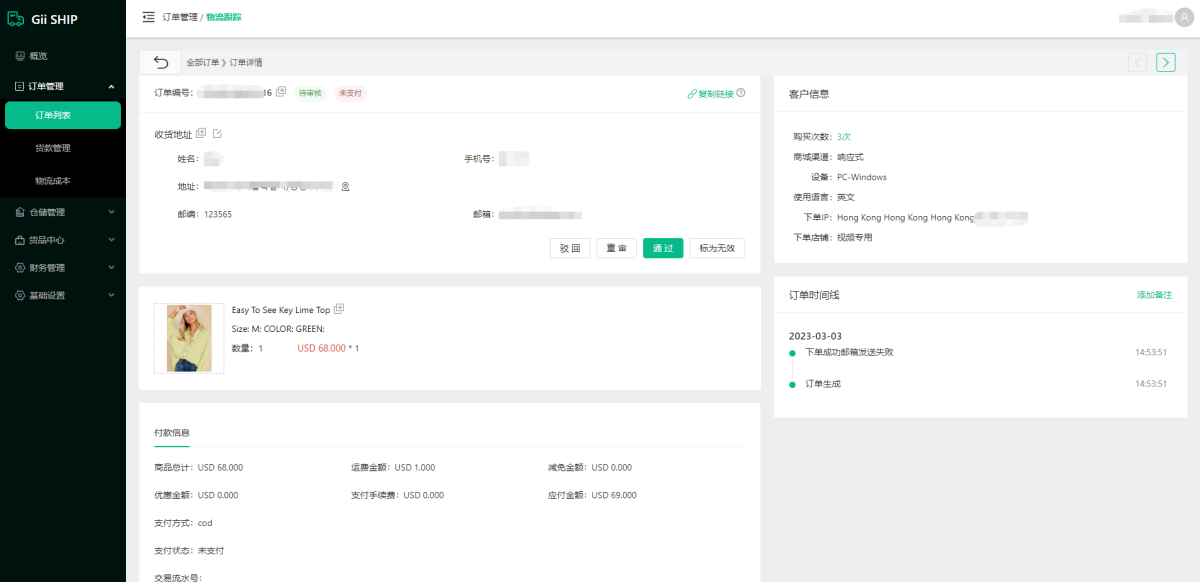This screenshot has width=1200, height=582.
Task: Copy the order number via copy icon
Action: (x=281, y=92)
